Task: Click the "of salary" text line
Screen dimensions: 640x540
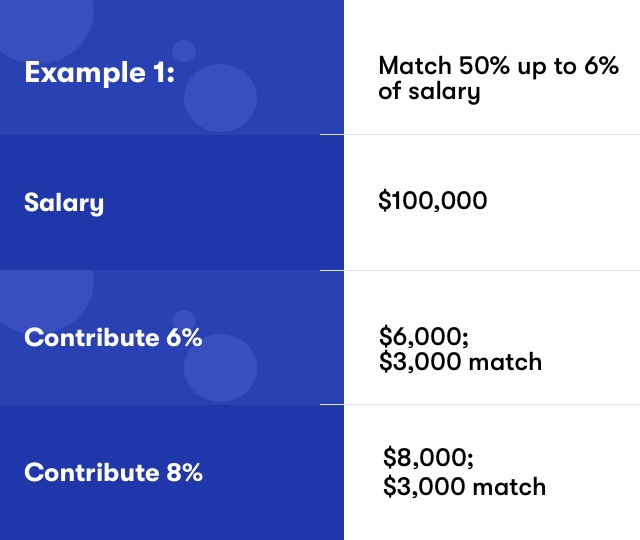Action: [429, 92]
